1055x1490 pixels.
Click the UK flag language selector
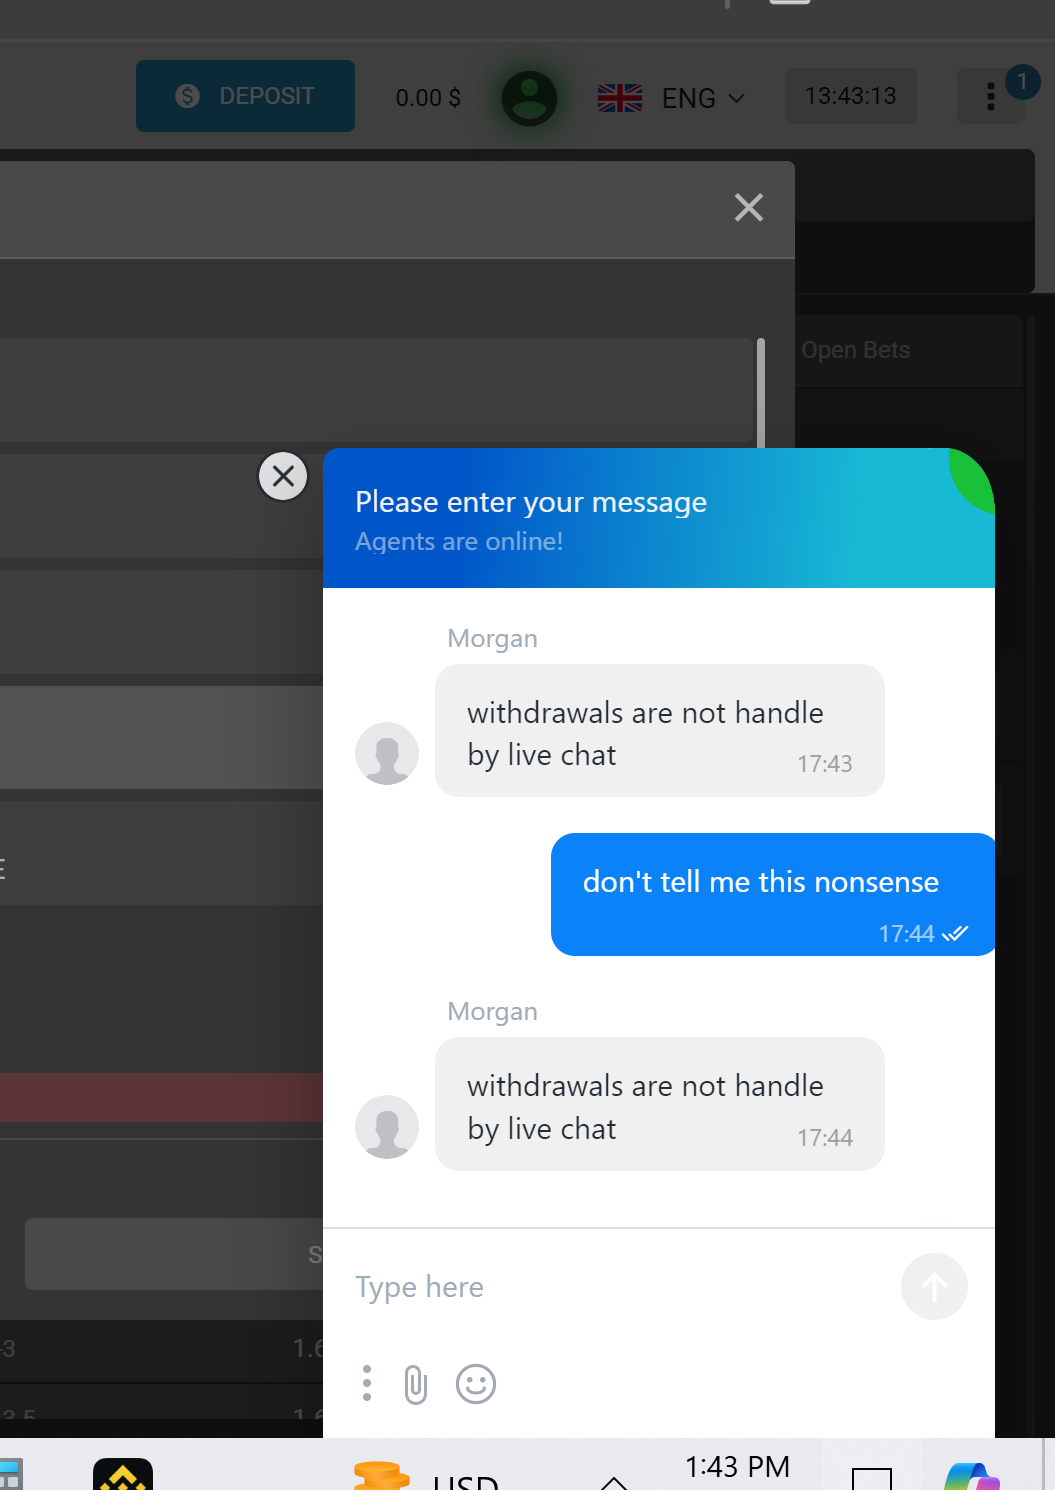point(620,98)
